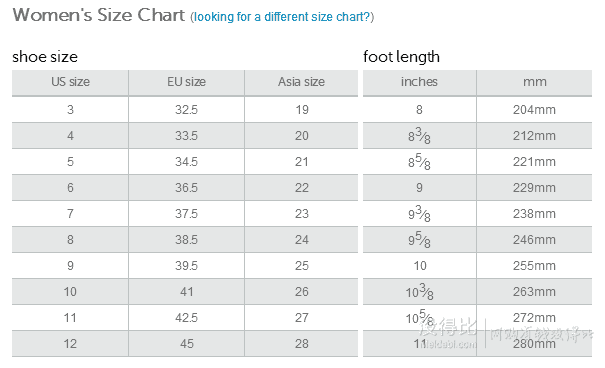Select the US size 12 cell
The image size is (605, 368).
point(70,344)
